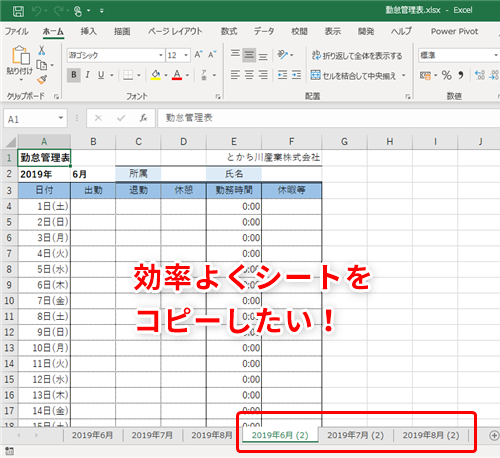Toggle wrap text (折り返して全体を表示する)

(357, 55)
